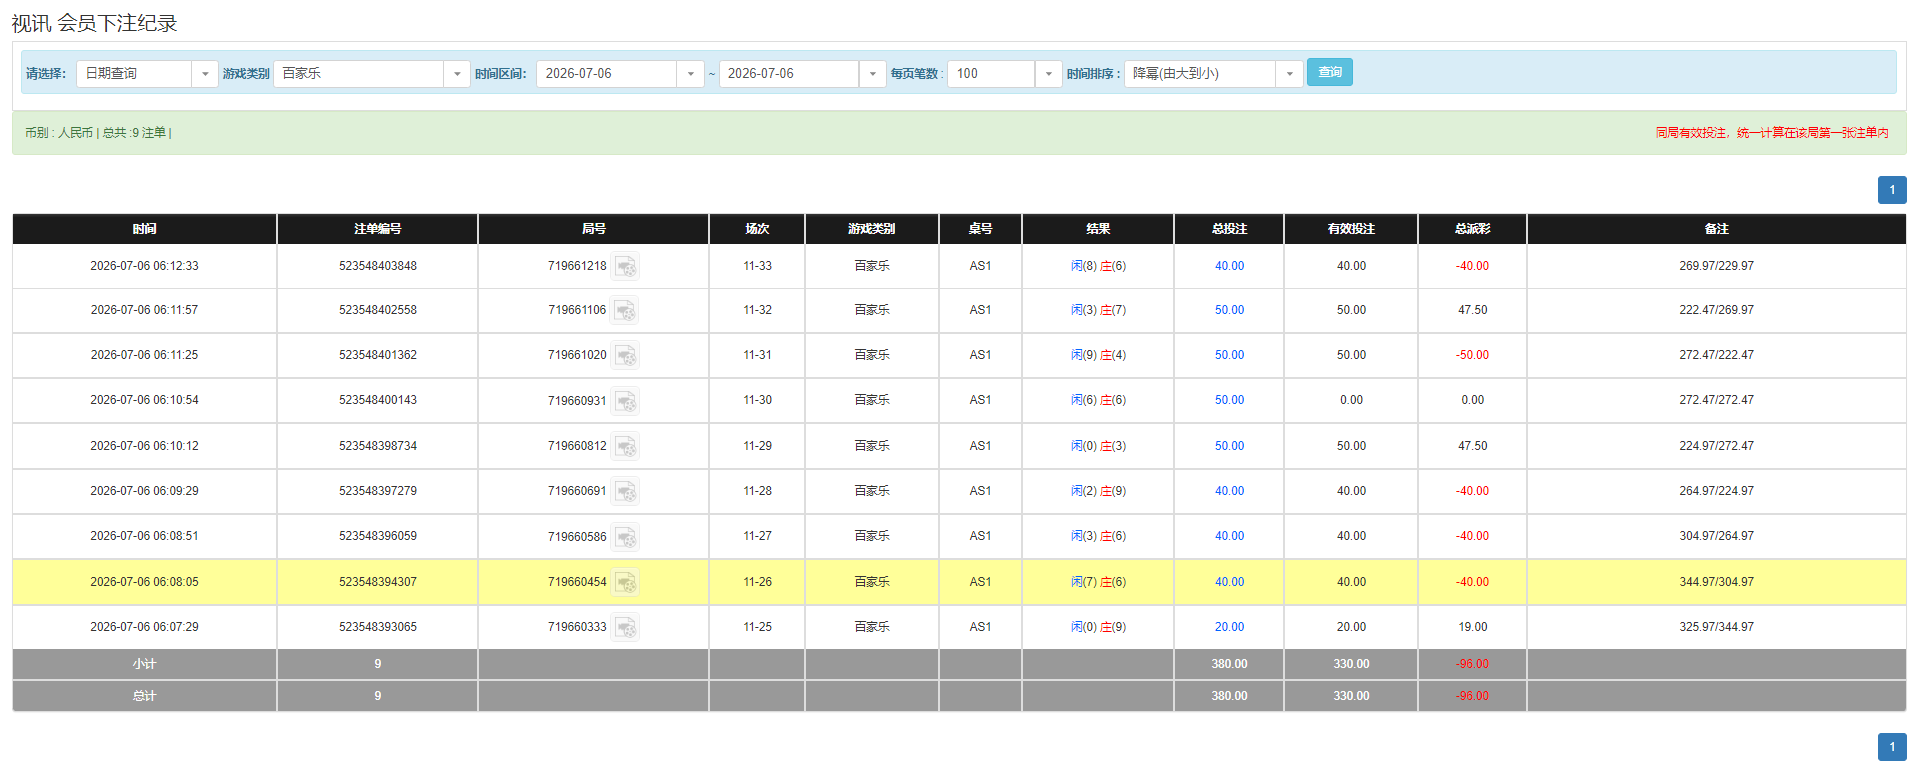Viewport: 1909px width, 769px height.
Task: Expand the 每页笔数 100 dropdown arrow
Action: pos(1049,74)
